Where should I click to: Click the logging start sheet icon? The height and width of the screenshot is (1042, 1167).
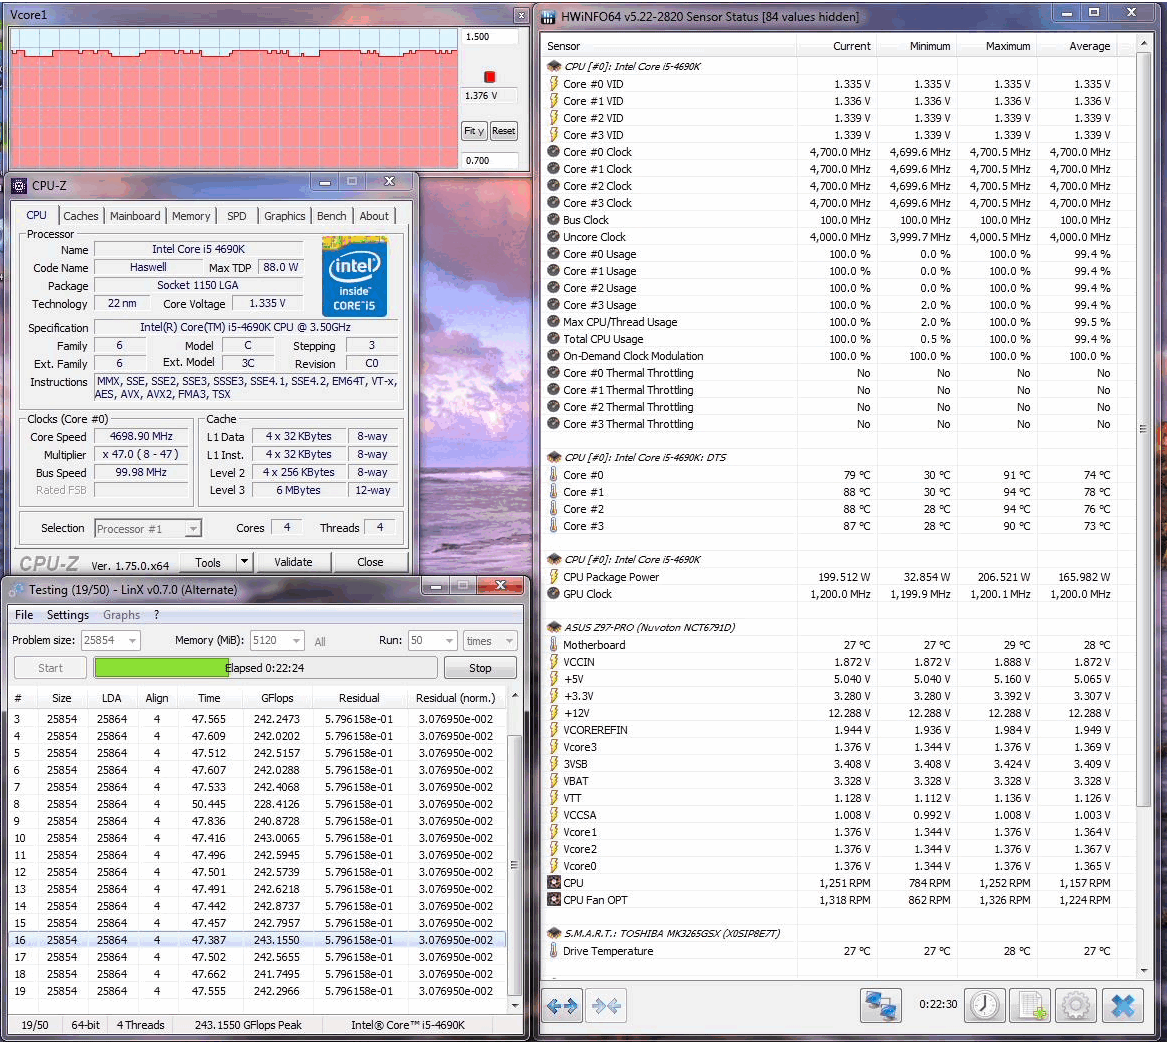pos(1031,1006)
